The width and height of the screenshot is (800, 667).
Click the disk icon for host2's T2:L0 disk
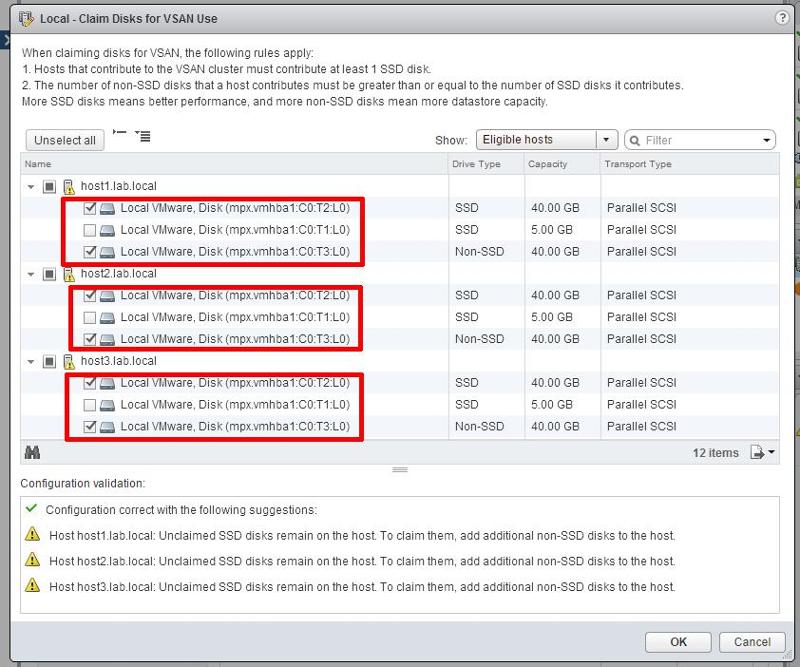tap(107, 295)
